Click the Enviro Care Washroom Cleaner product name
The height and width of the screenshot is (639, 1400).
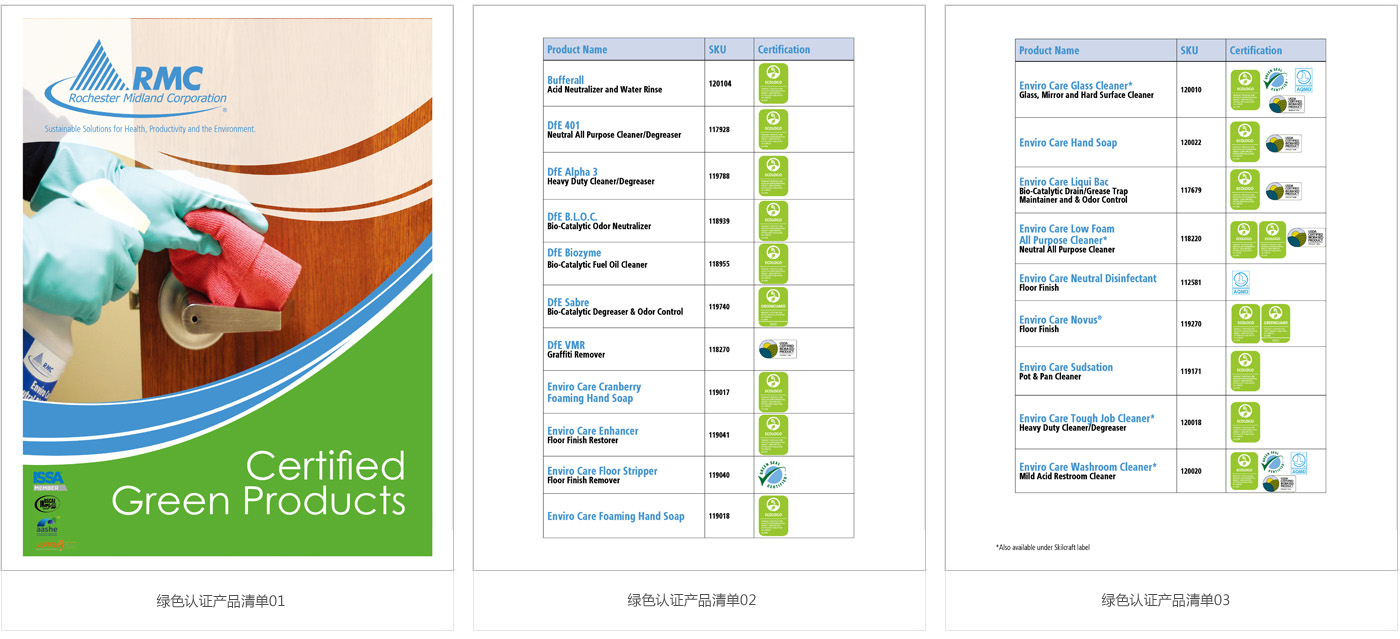click(1087, 467)
